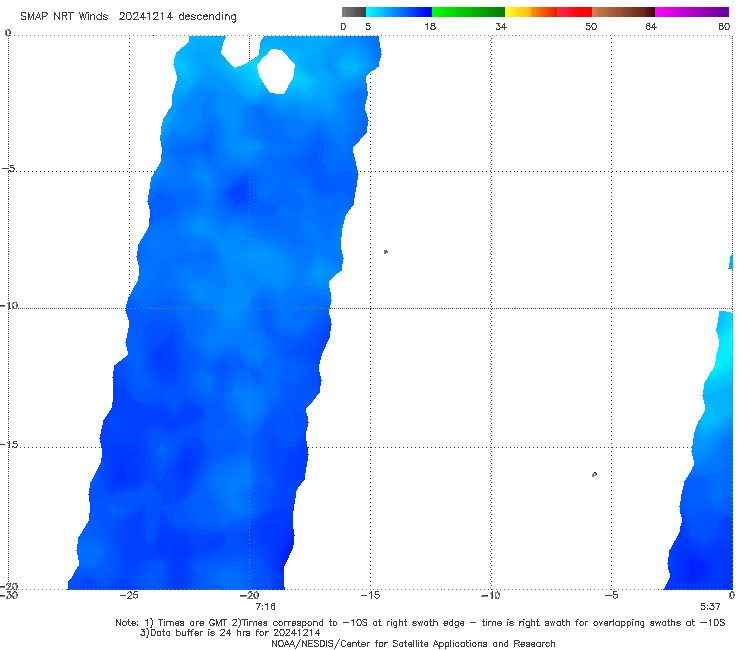Viewport: 740px width, 650px height.
Task: Click the color bar label '64'
Action: pos(651,26)
